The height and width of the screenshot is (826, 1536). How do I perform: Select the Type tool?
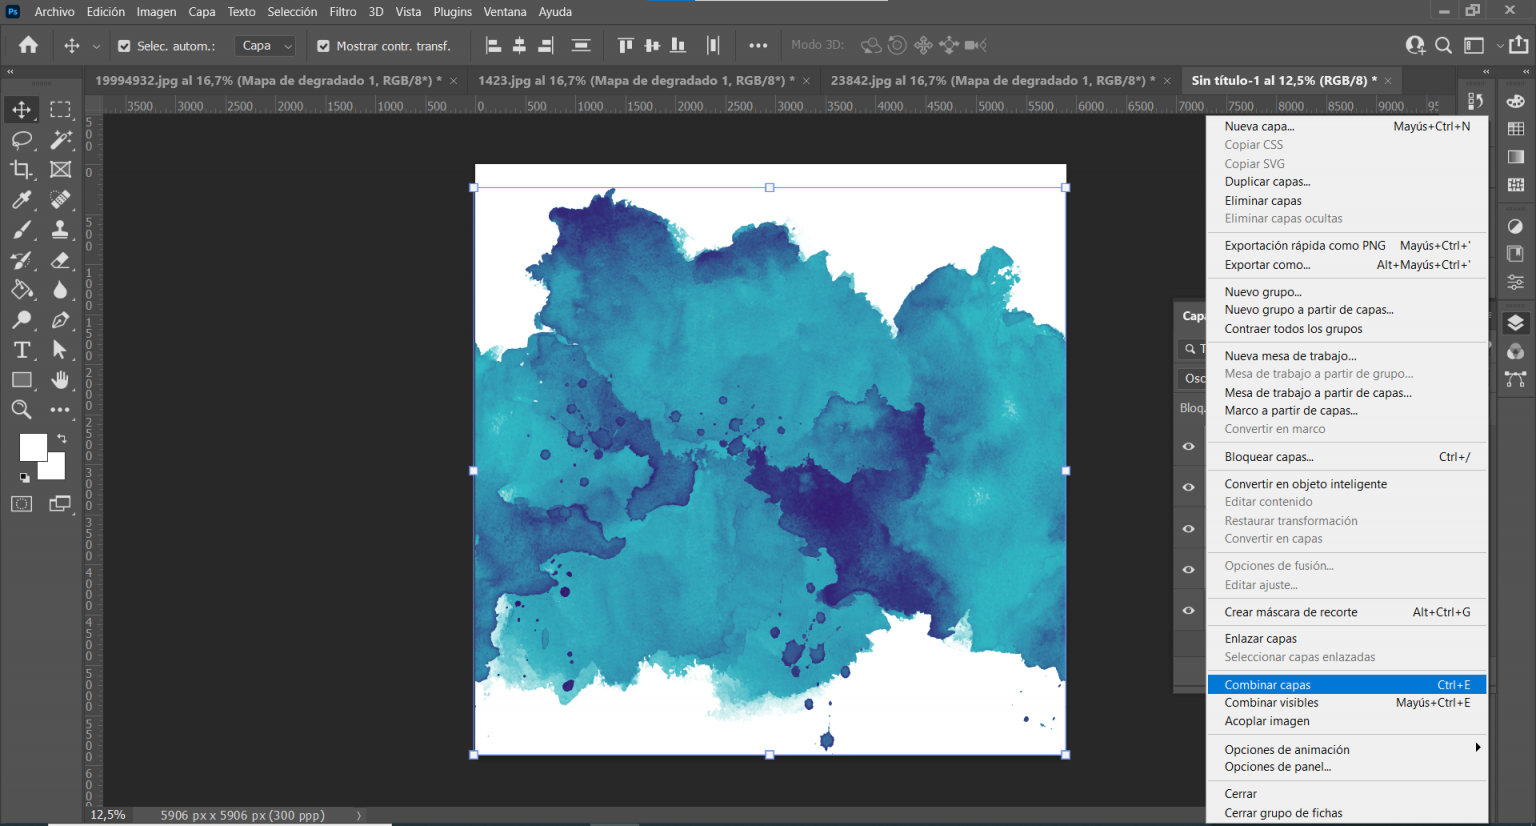point(21,349)
